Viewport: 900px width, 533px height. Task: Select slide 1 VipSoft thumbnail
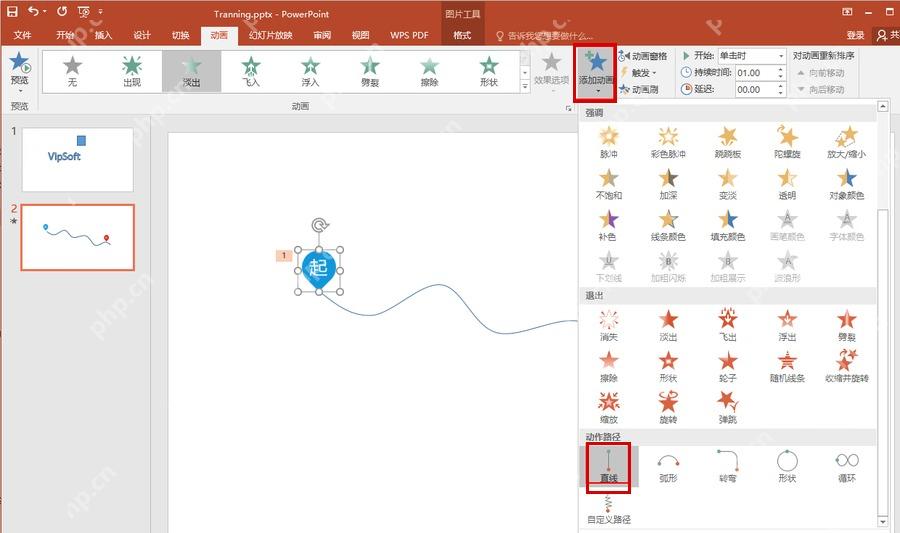click(x=77, y=159)
